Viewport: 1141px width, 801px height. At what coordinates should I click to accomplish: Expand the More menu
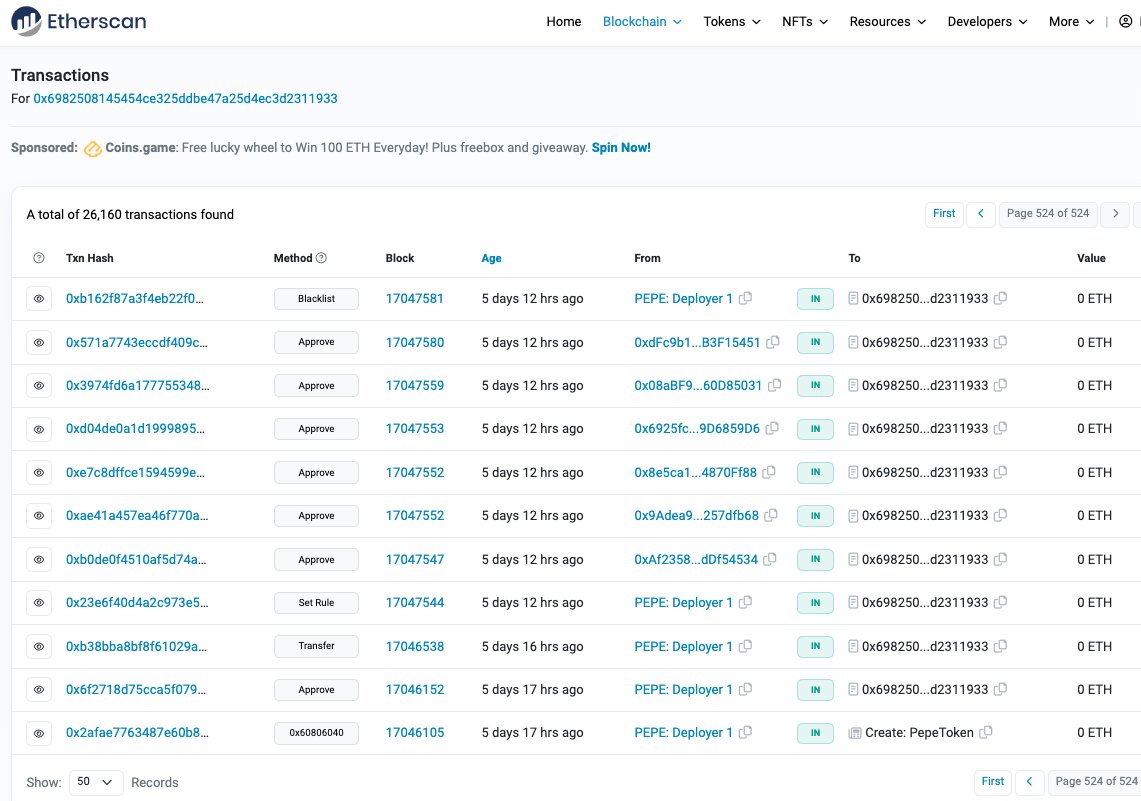(1072, 22)
